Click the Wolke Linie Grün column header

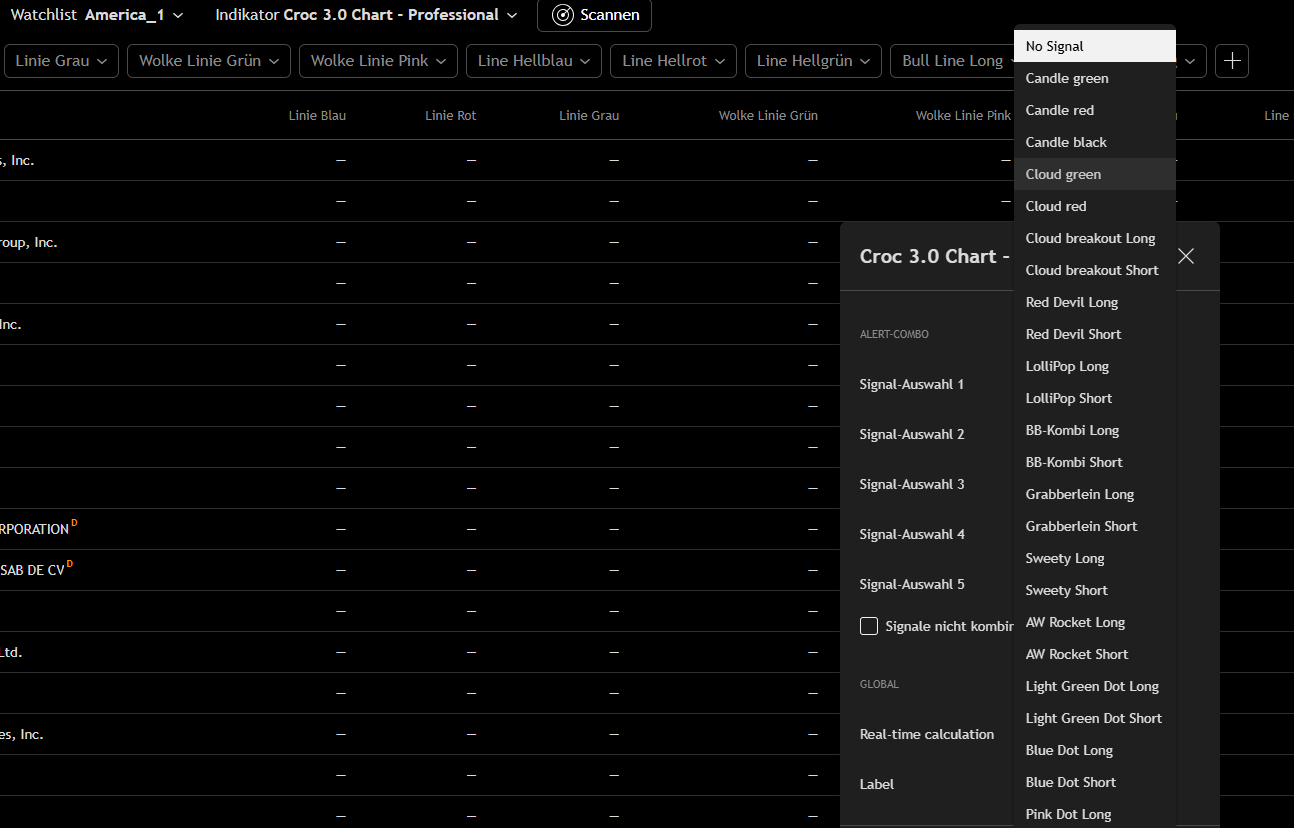tap(767, 116)
